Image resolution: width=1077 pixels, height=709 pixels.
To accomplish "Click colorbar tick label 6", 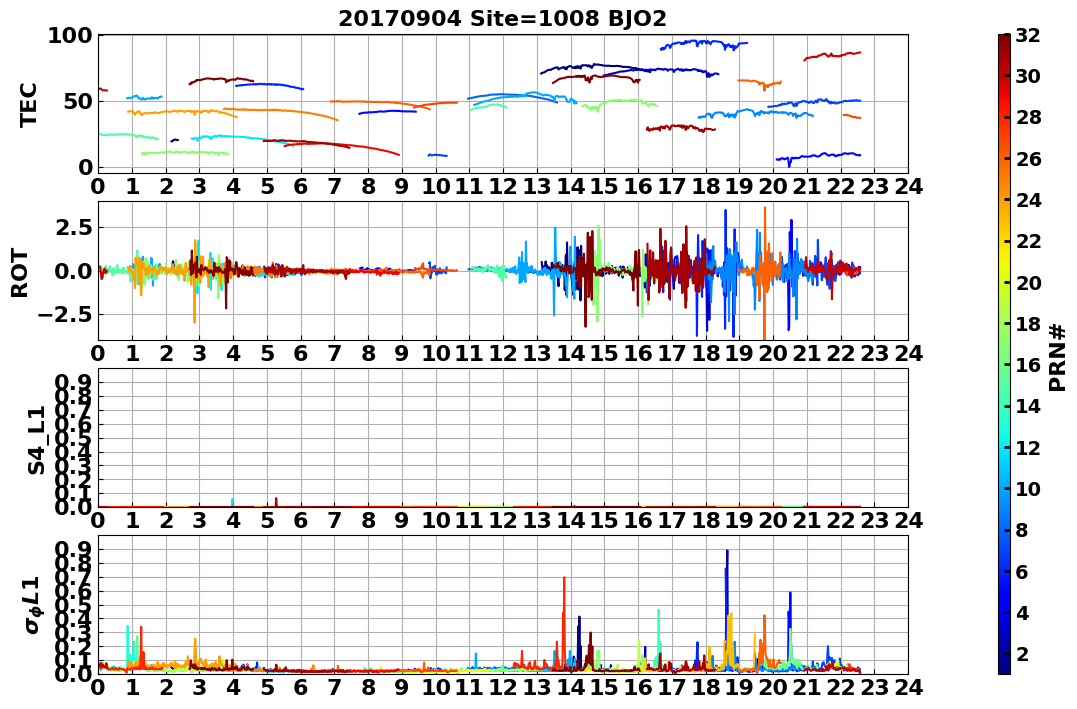I will click(x=1022, y=571).
